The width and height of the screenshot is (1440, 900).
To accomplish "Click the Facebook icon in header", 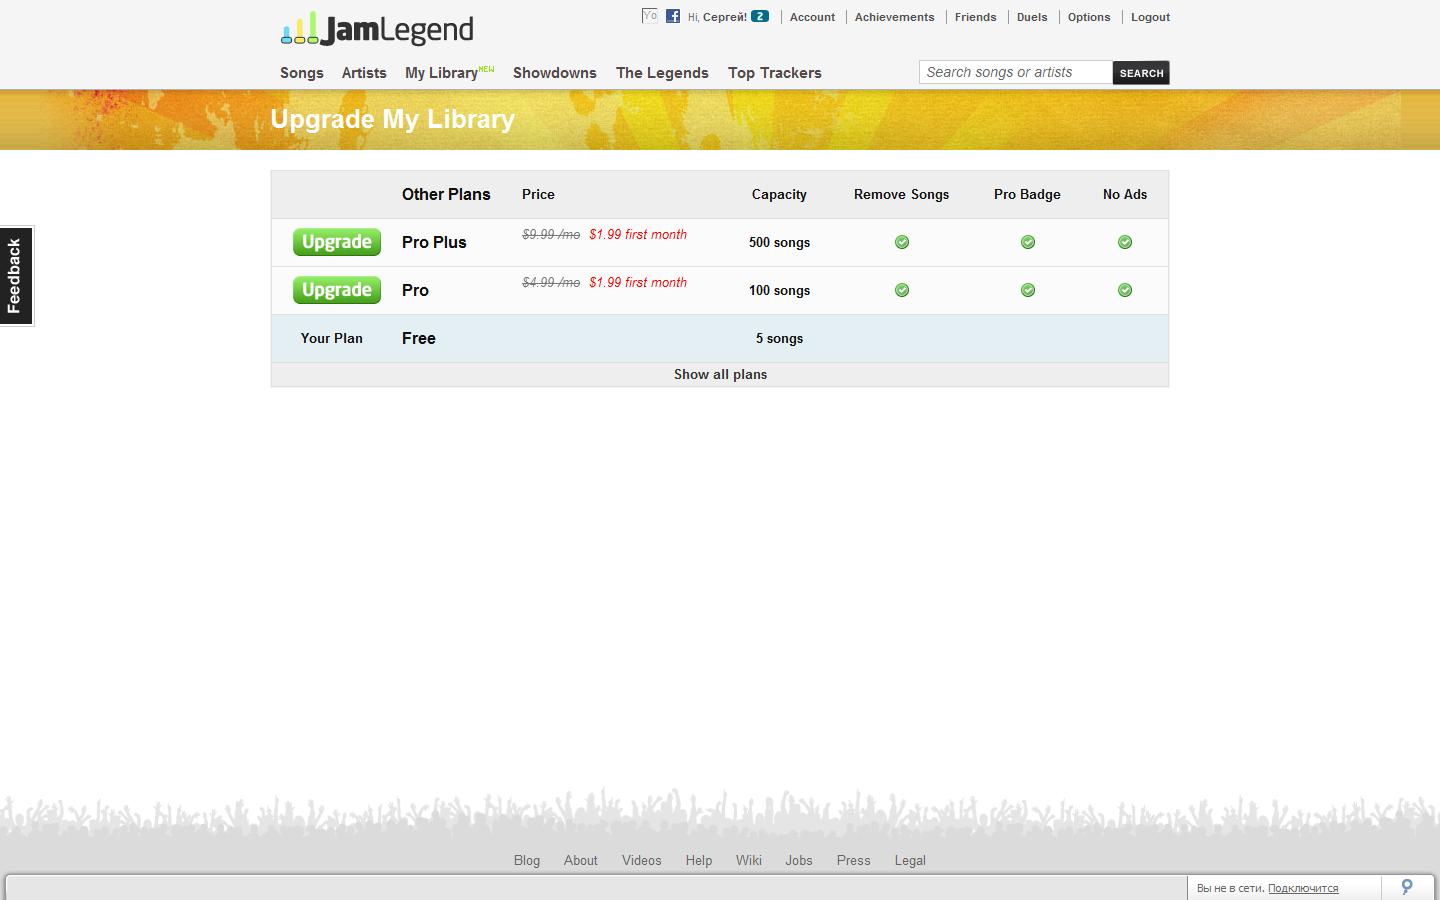I will click(673, 16).
